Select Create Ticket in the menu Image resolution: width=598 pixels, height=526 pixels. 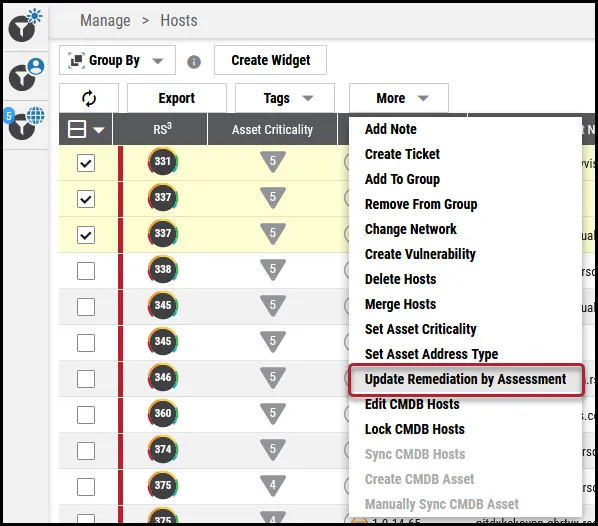pos(402,154)
